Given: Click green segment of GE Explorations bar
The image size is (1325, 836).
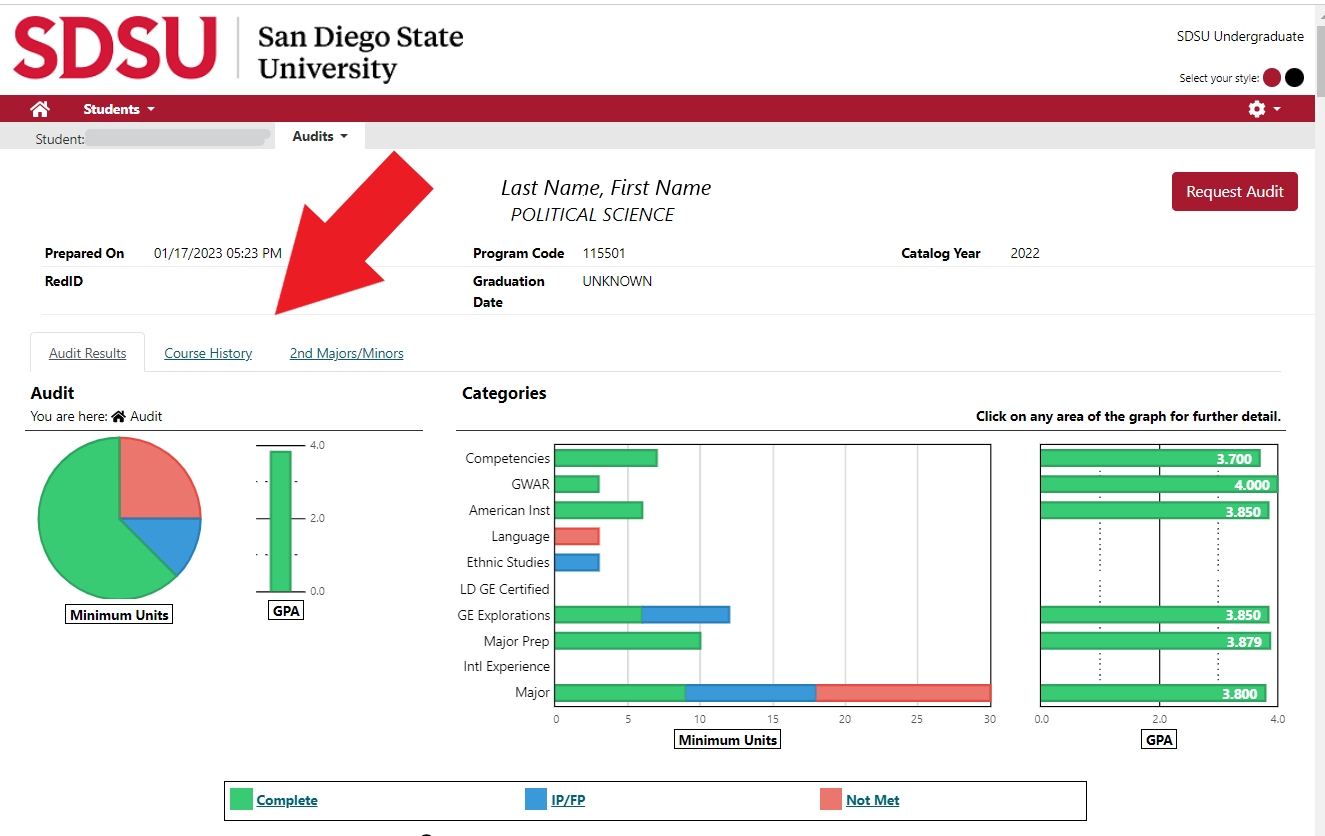Looking at the screenshot, I should [598, 614].
